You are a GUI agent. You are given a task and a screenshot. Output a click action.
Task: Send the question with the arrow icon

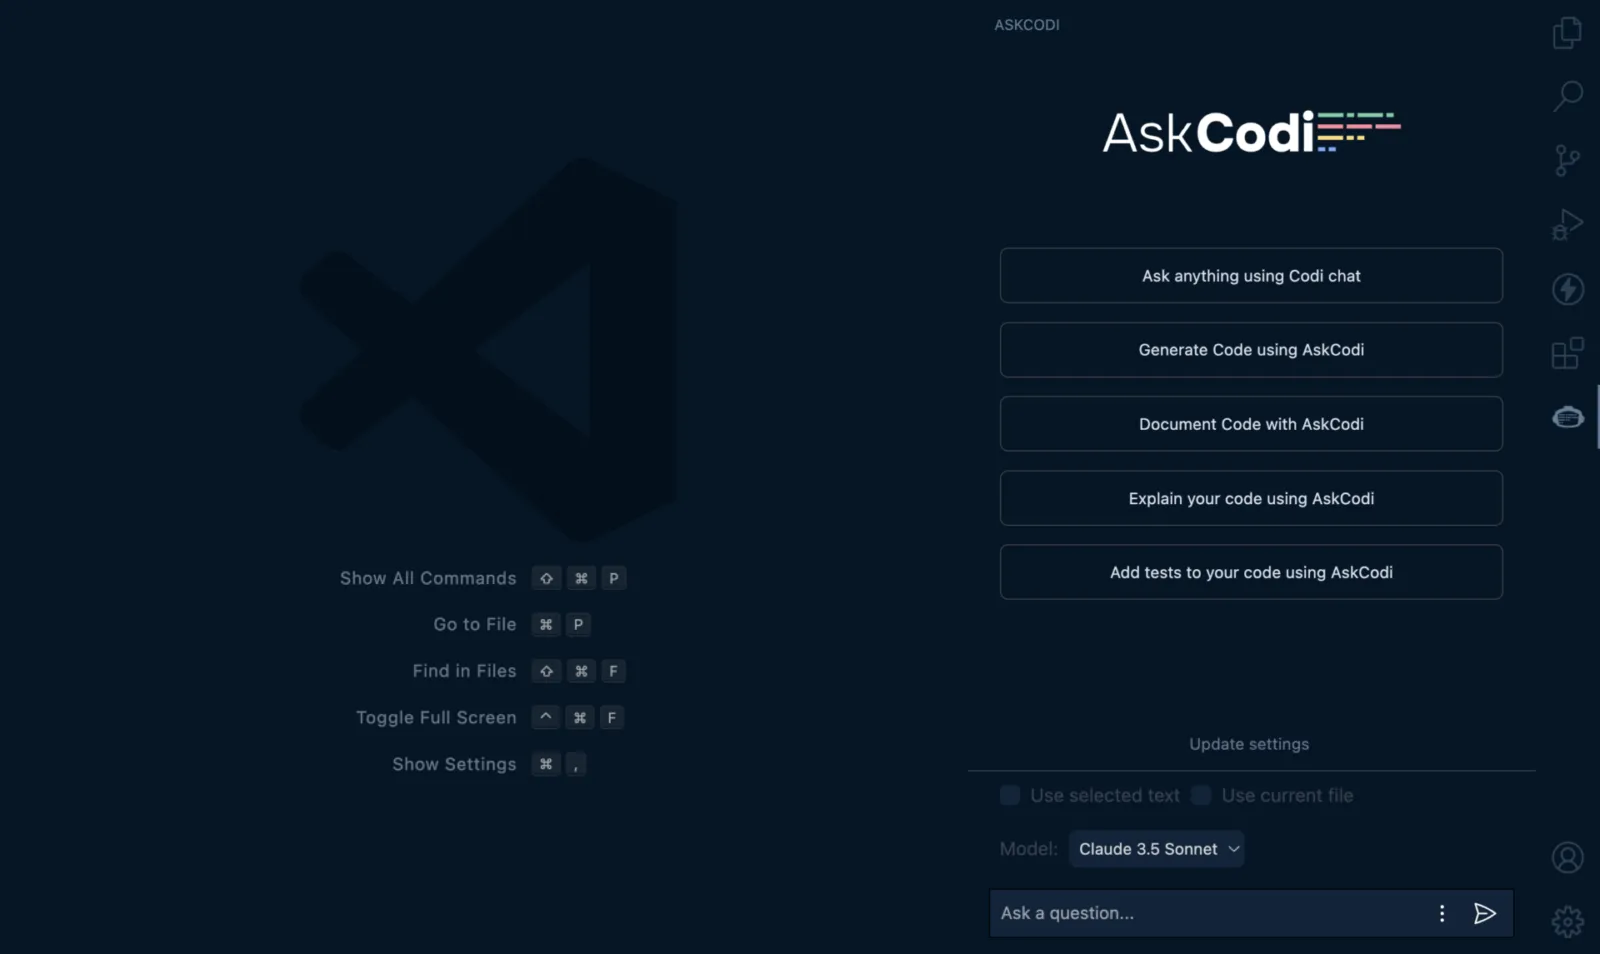click(1485, 913)
